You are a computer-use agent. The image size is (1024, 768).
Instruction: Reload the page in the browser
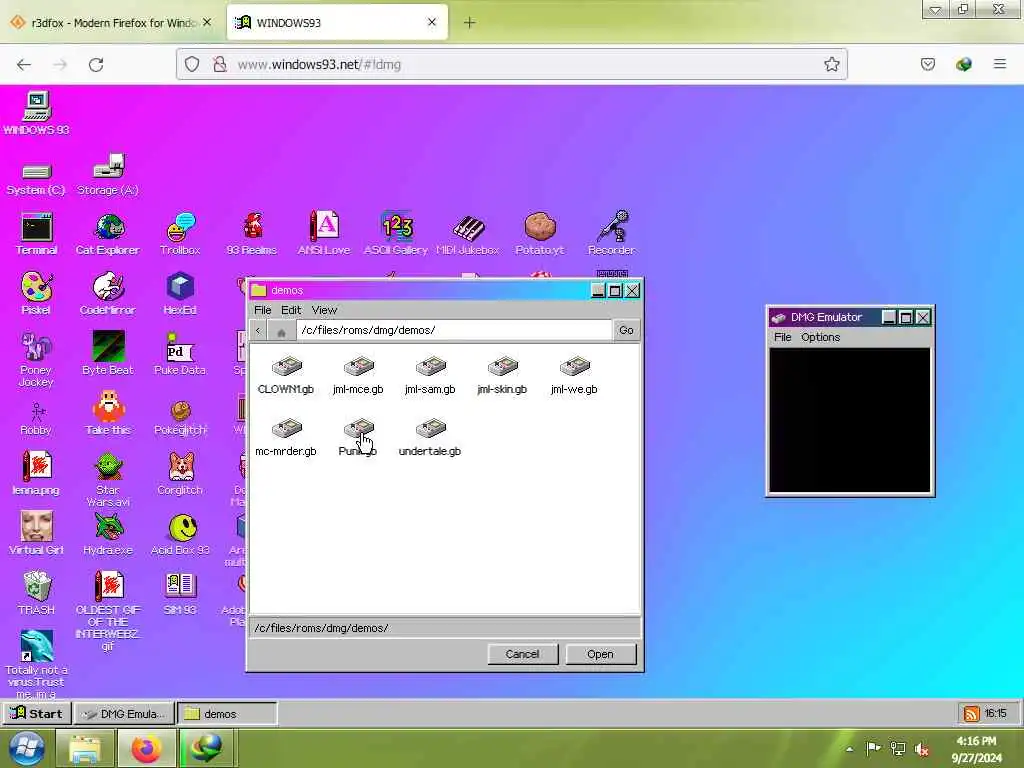pyautogui.click(x=96, y=65)
